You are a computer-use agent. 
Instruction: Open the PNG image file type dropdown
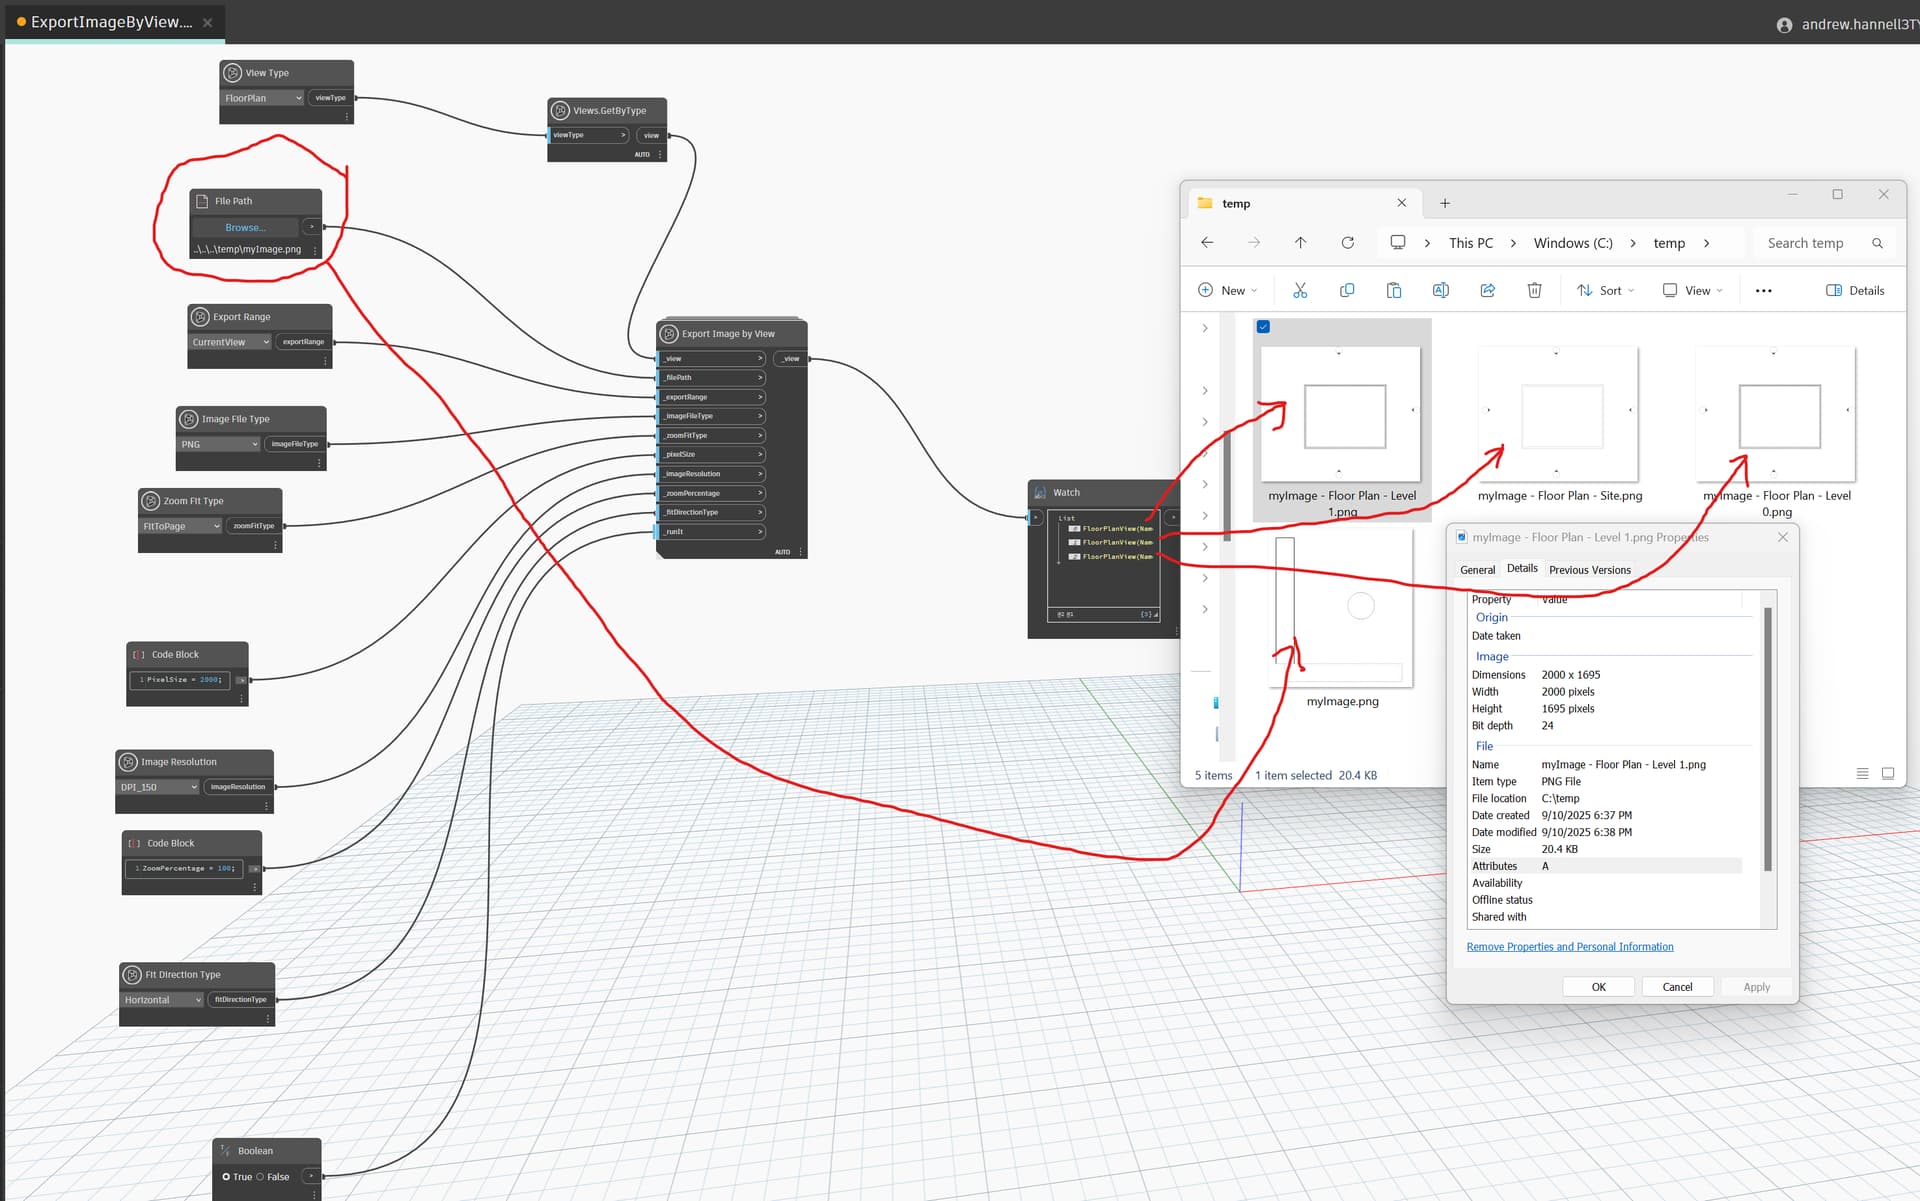point(219,444)
